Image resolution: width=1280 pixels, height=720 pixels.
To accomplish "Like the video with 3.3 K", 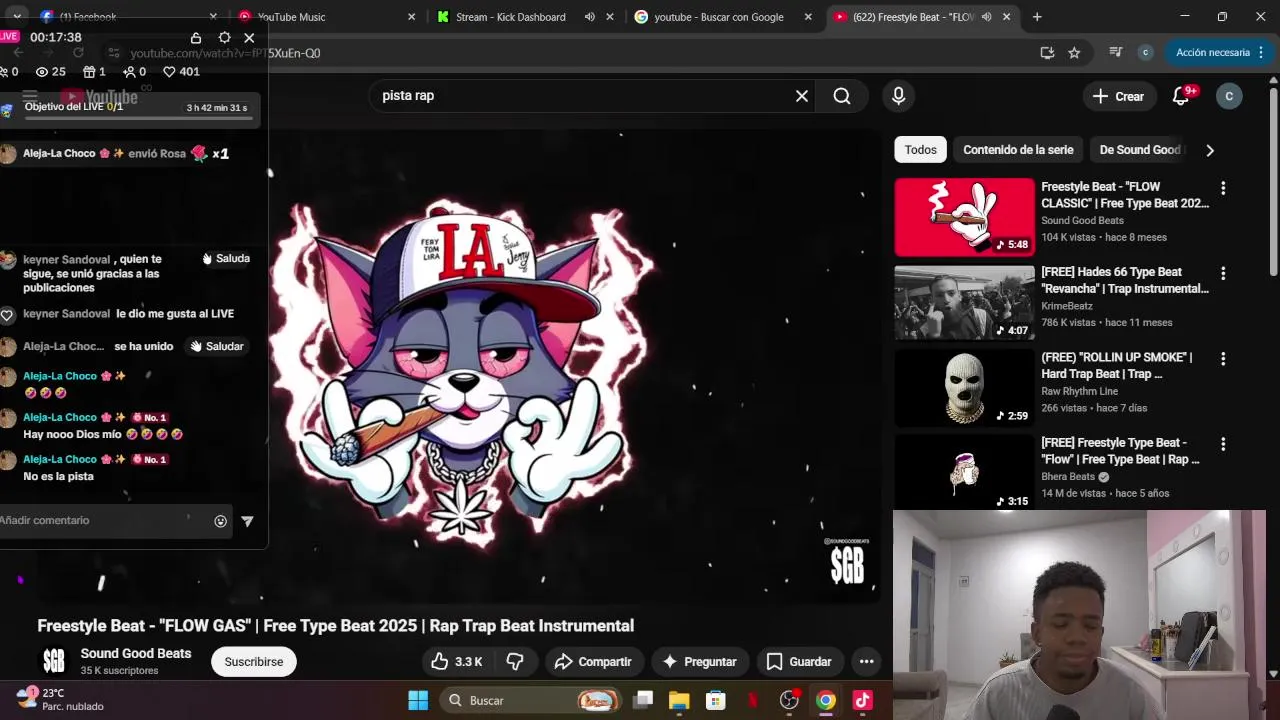I will [456, 662].
